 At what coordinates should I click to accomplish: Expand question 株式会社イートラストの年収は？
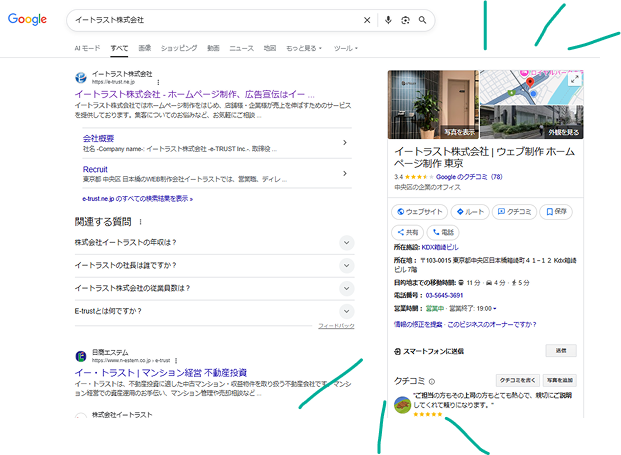coord(347,242)
